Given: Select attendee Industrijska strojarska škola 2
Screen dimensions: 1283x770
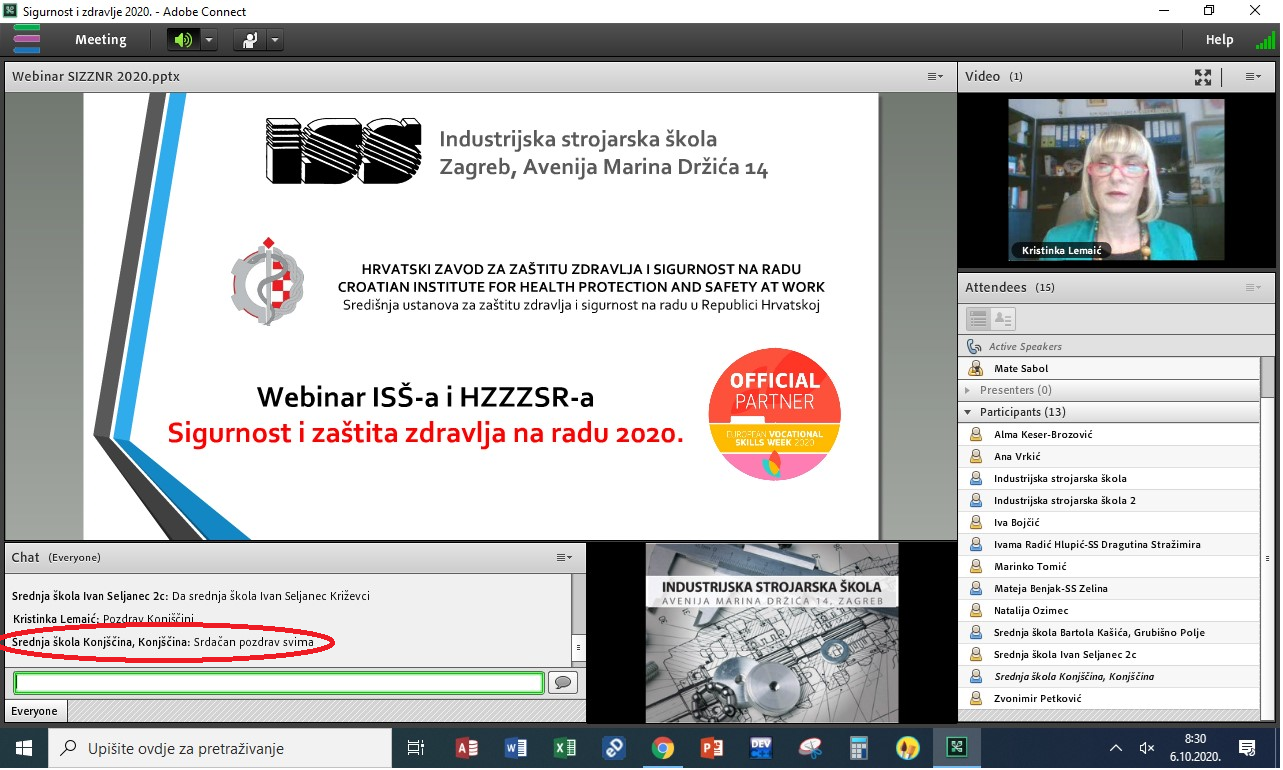Looking at the screenshot, I should pos(1109,501).
